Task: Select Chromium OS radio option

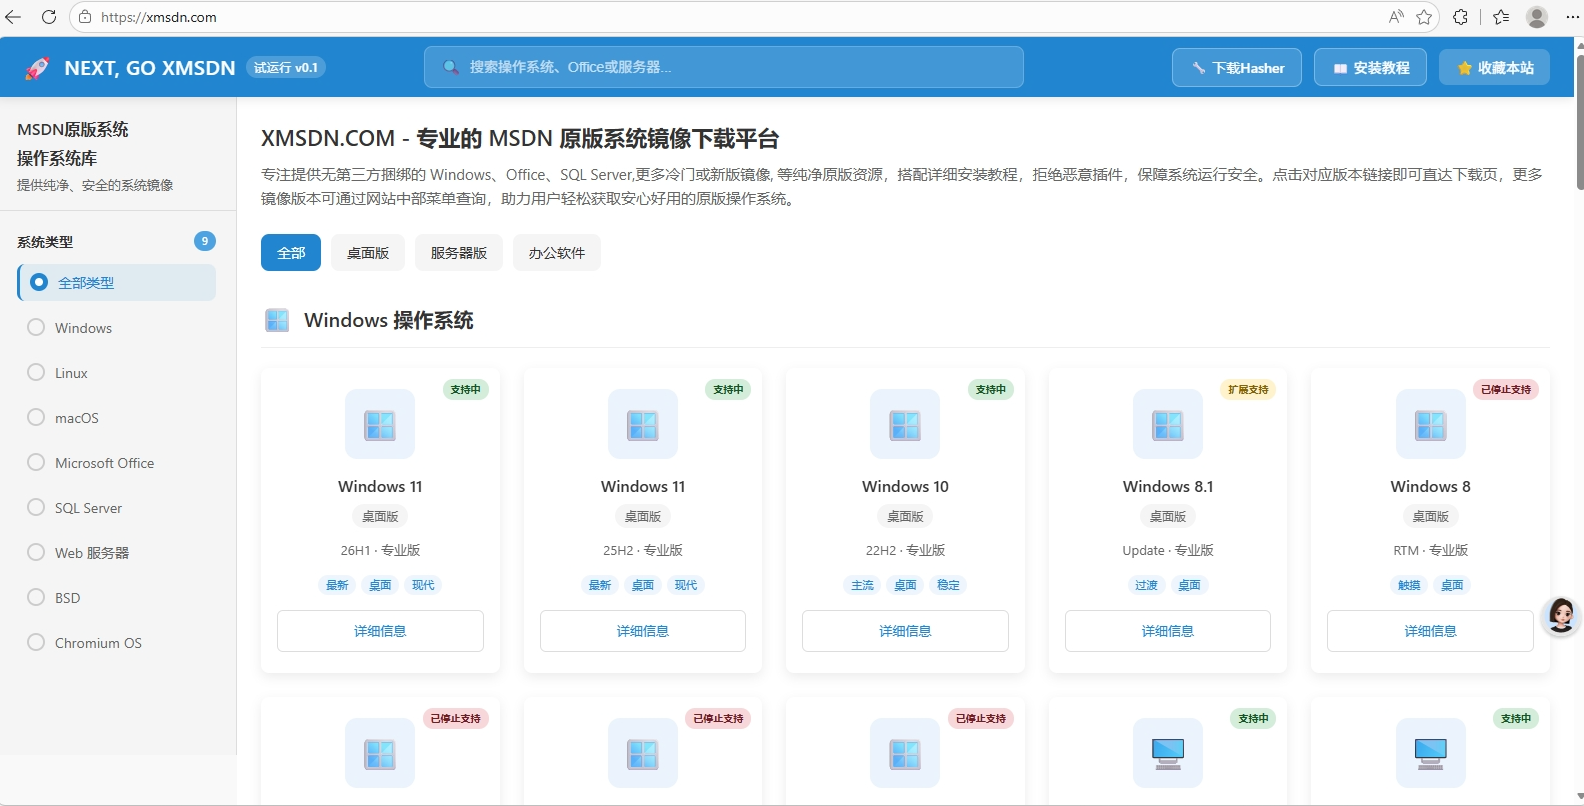Action: coord(36,642)
